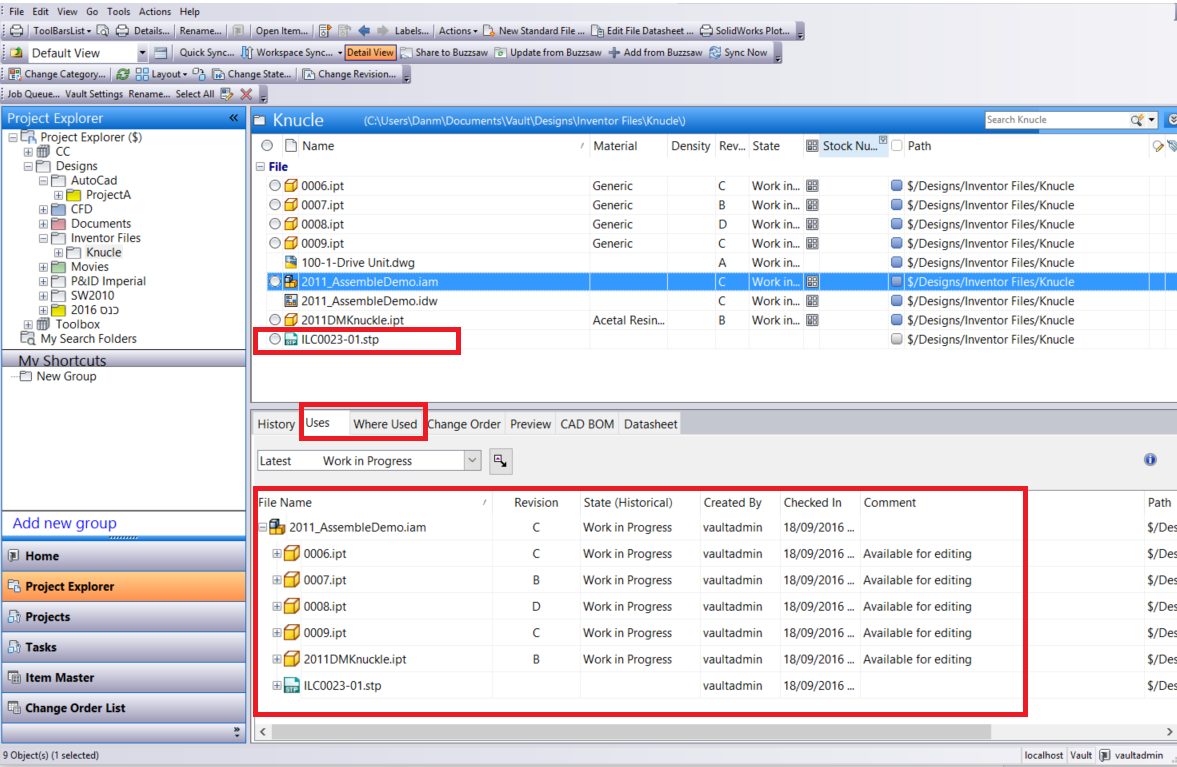The width and height of the screenshot is (1177, 767).
Task: Click the header radio circle left of Name
Action: click(x=267, y=146)
